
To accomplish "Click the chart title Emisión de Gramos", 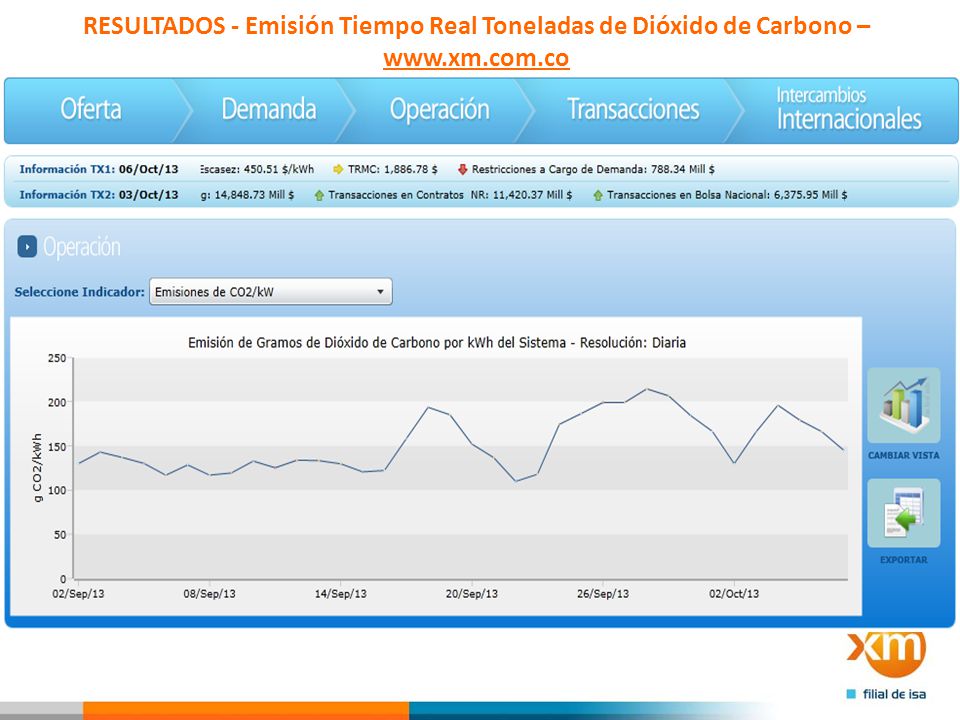I will [437, 343].
